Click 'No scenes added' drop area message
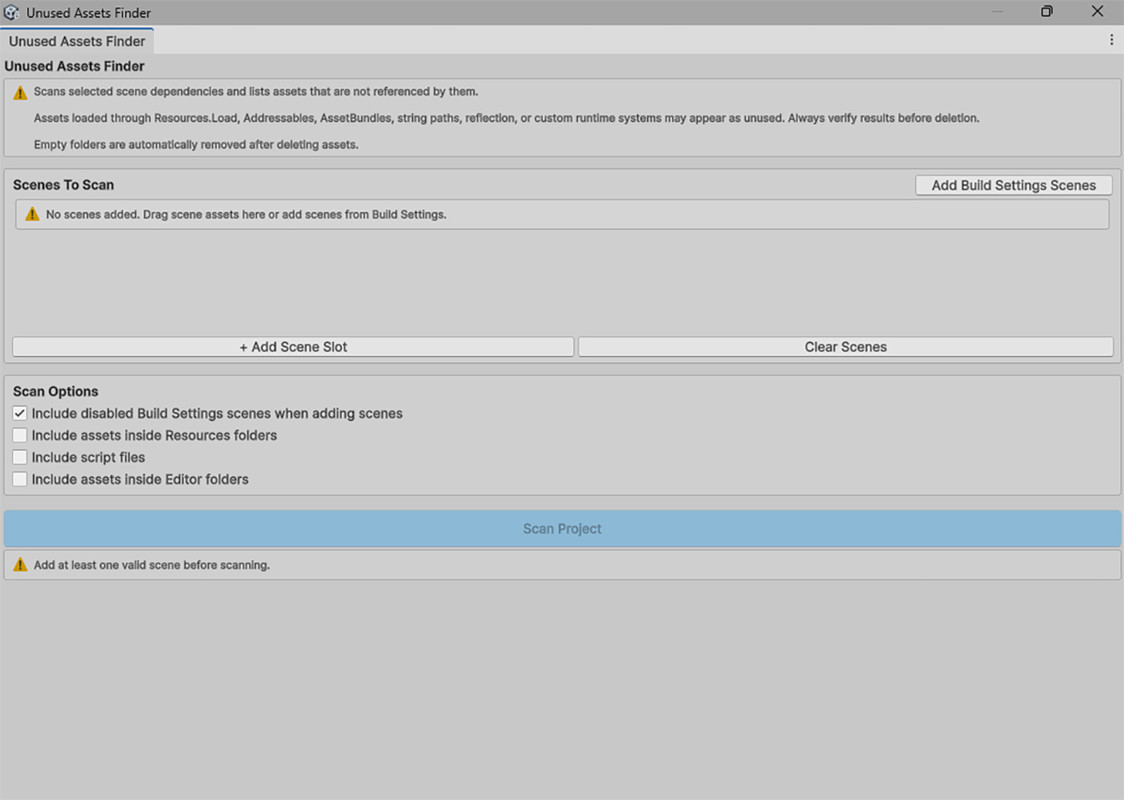The height and width of the screenshot is (800, 1124). (562, 214)
